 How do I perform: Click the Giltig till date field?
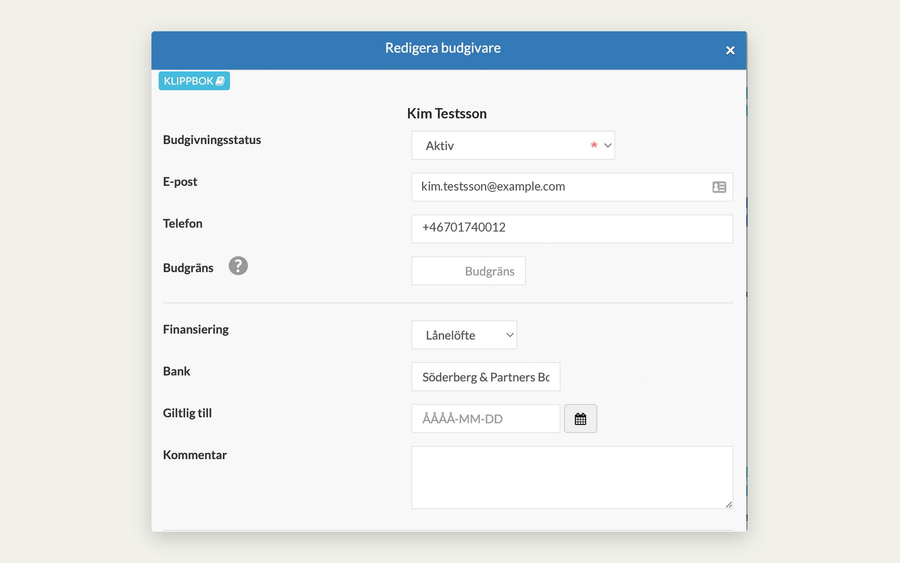point(486,418)
